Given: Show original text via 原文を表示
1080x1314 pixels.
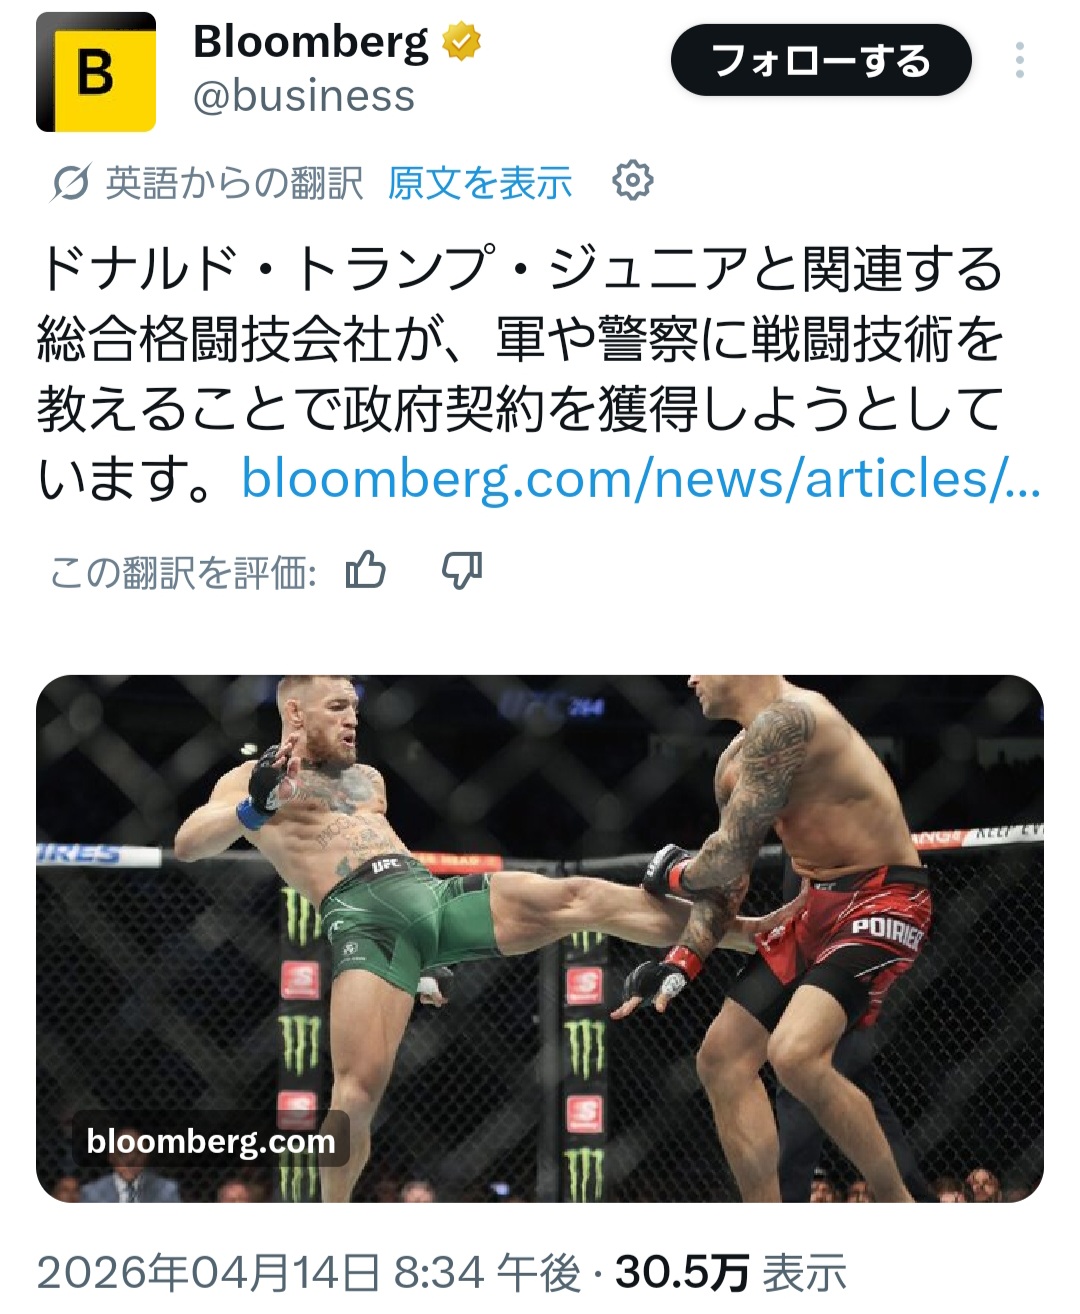Looking at the screenshot, I should [480, 183].
